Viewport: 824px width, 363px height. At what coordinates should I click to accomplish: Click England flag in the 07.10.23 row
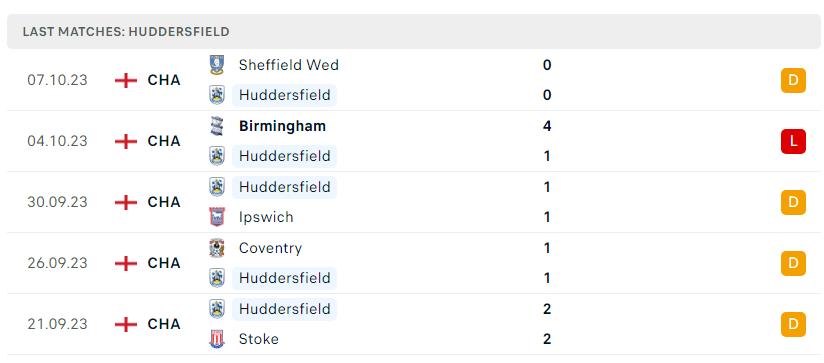[x=126, y=80]
